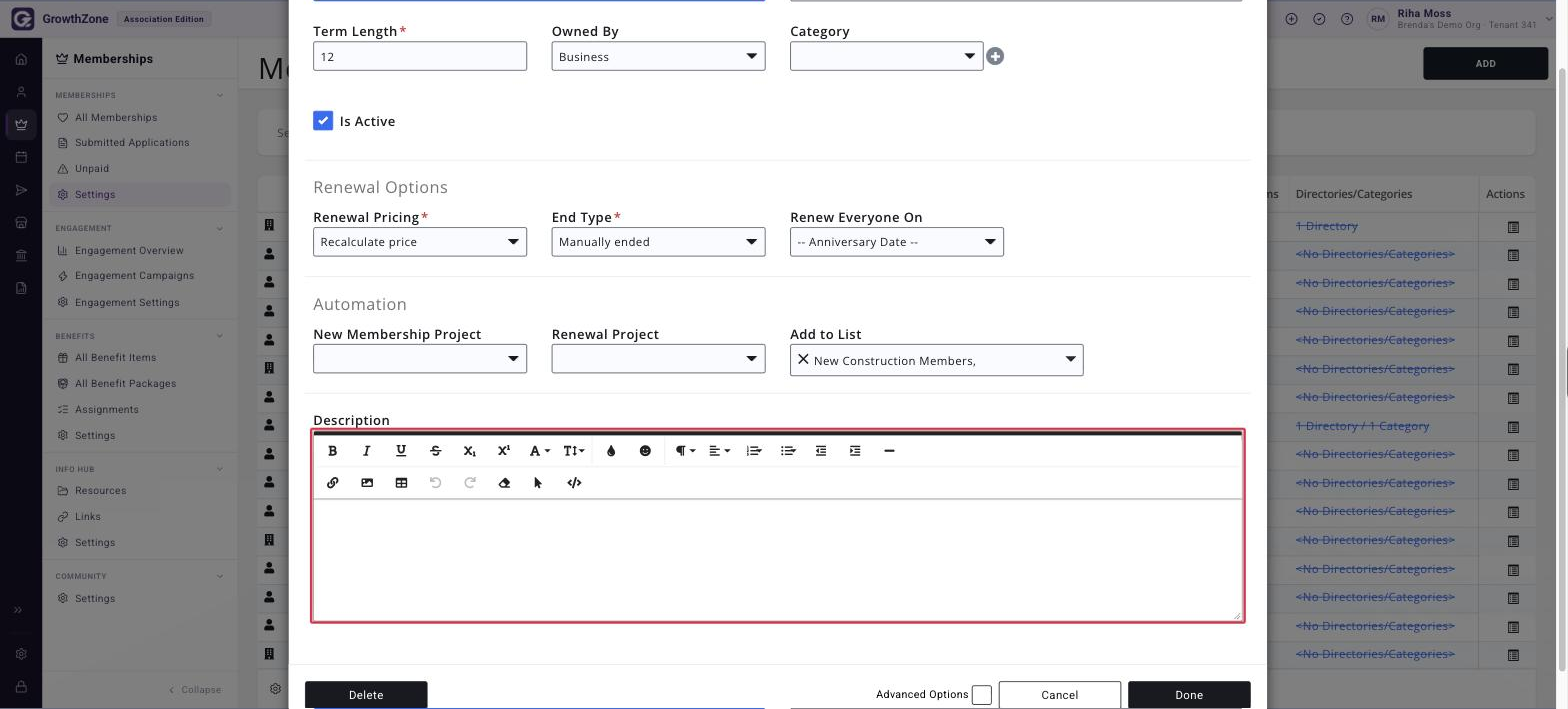This screenshot has width=1568, height=709.
Task: Open Submitted Applications in sidebar
Action: point(132,143)
